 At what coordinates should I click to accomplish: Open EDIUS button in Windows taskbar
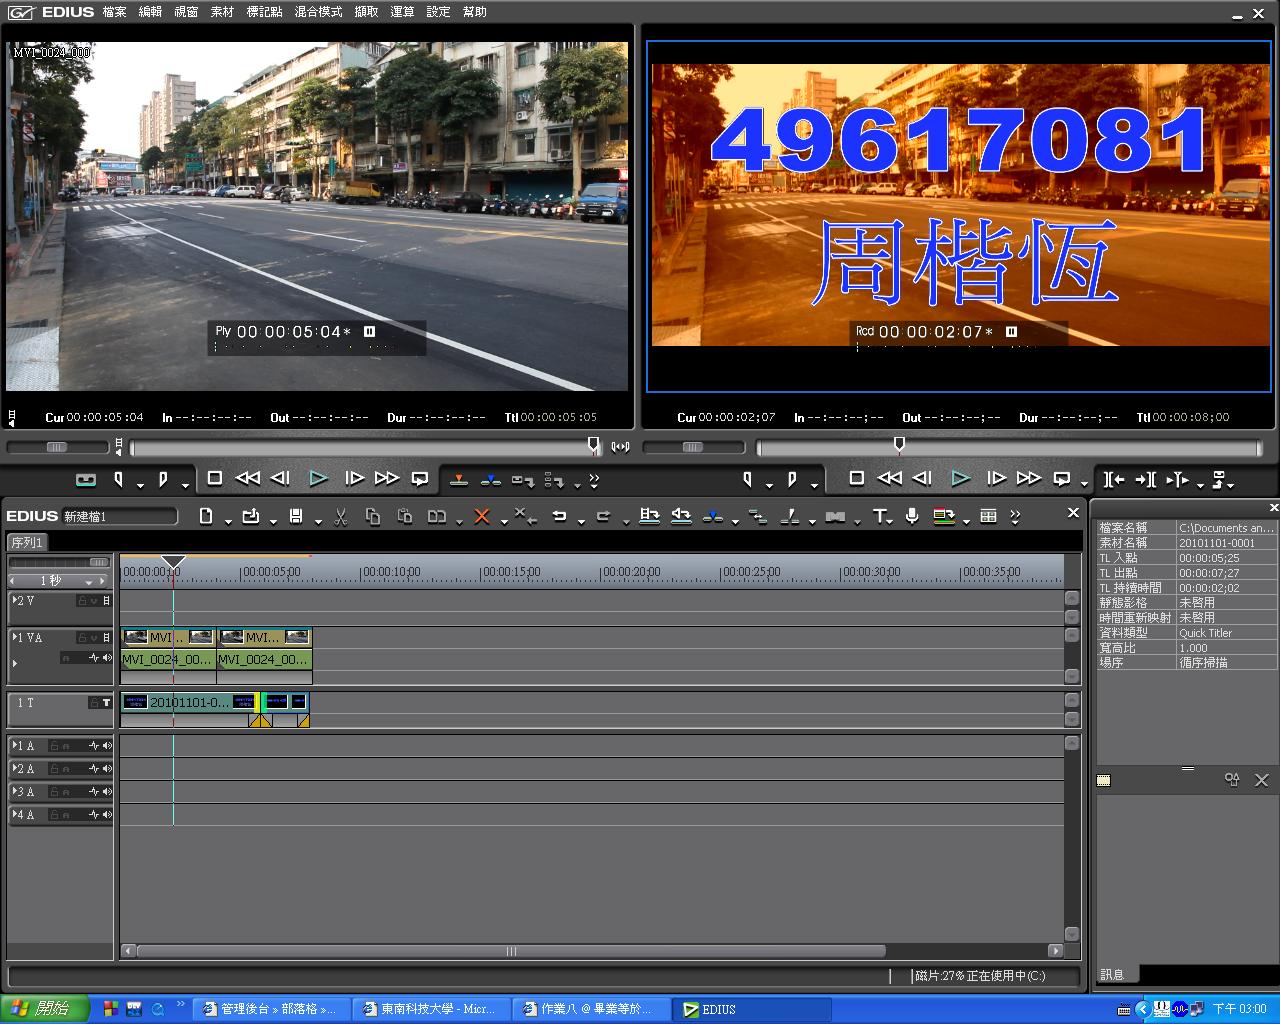click(x=752, y=1009)
